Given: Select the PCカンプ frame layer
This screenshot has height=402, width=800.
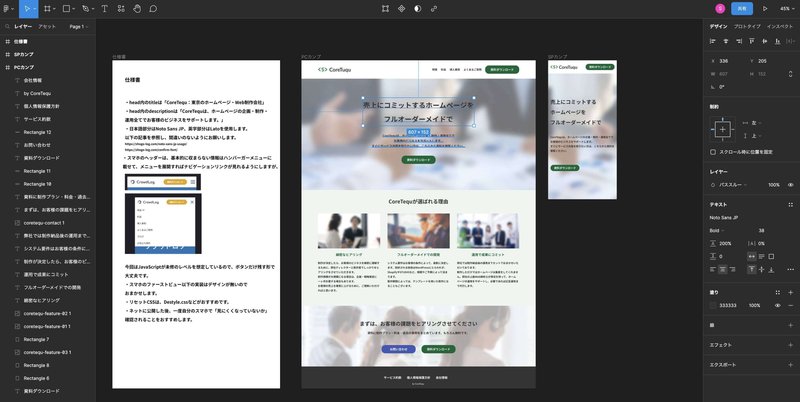Looking at the screenshot, I should click(23, 67).
